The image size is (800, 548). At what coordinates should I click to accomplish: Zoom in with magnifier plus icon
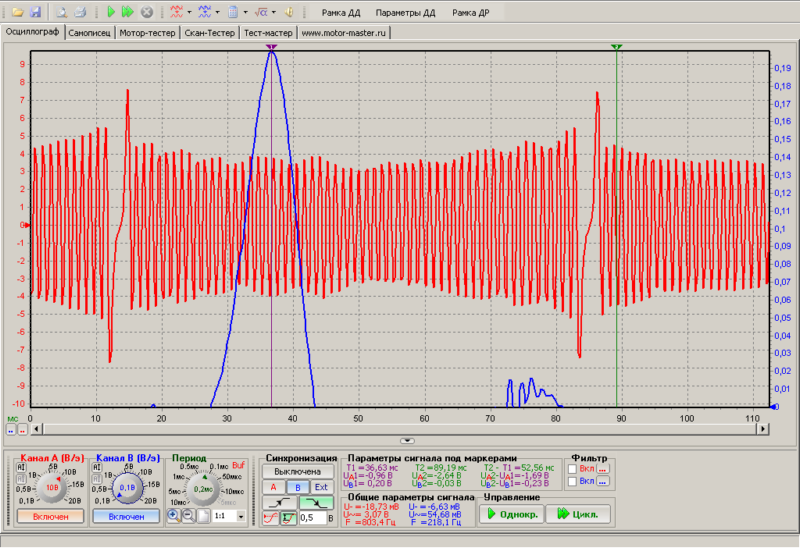coord(173,515)
